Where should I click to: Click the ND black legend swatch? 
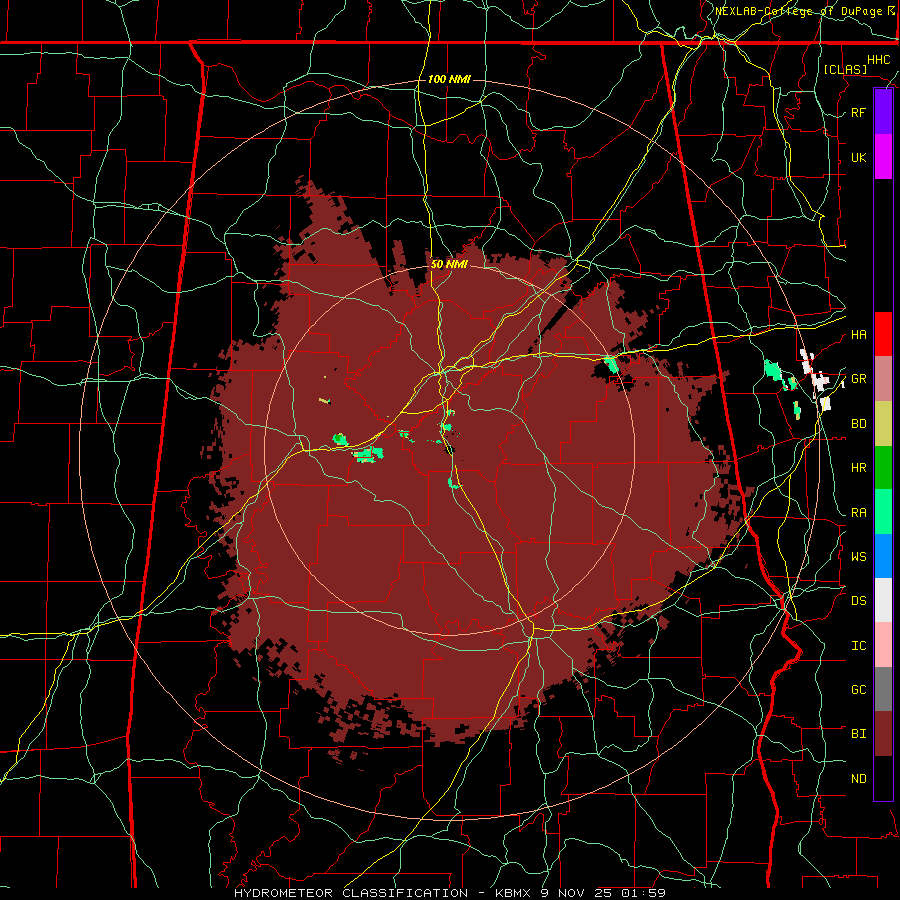(883, 778)
